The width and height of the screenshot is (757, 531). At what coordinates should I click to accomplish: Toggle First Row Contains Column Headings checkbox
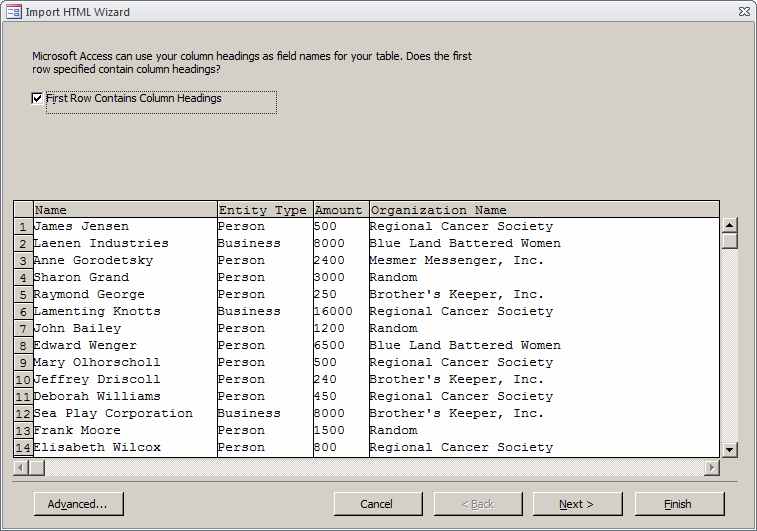point(37,98)
